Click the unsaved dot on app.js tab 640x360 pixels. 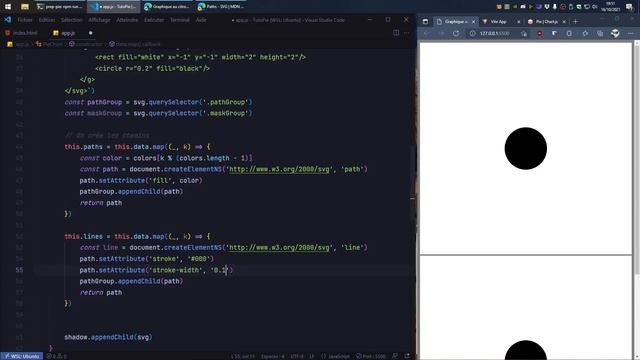pyautogui.click(x=91, y=33)
